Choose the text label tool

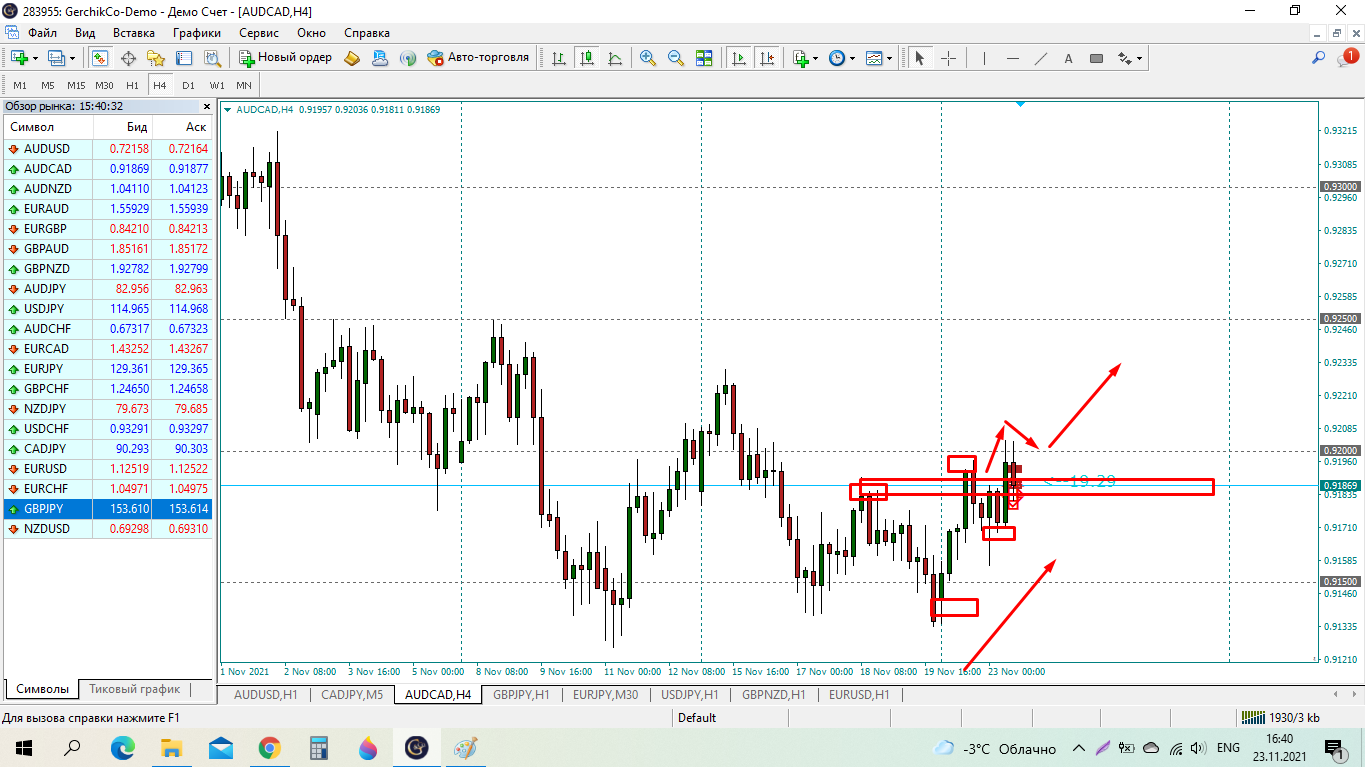pos(1068,58)
